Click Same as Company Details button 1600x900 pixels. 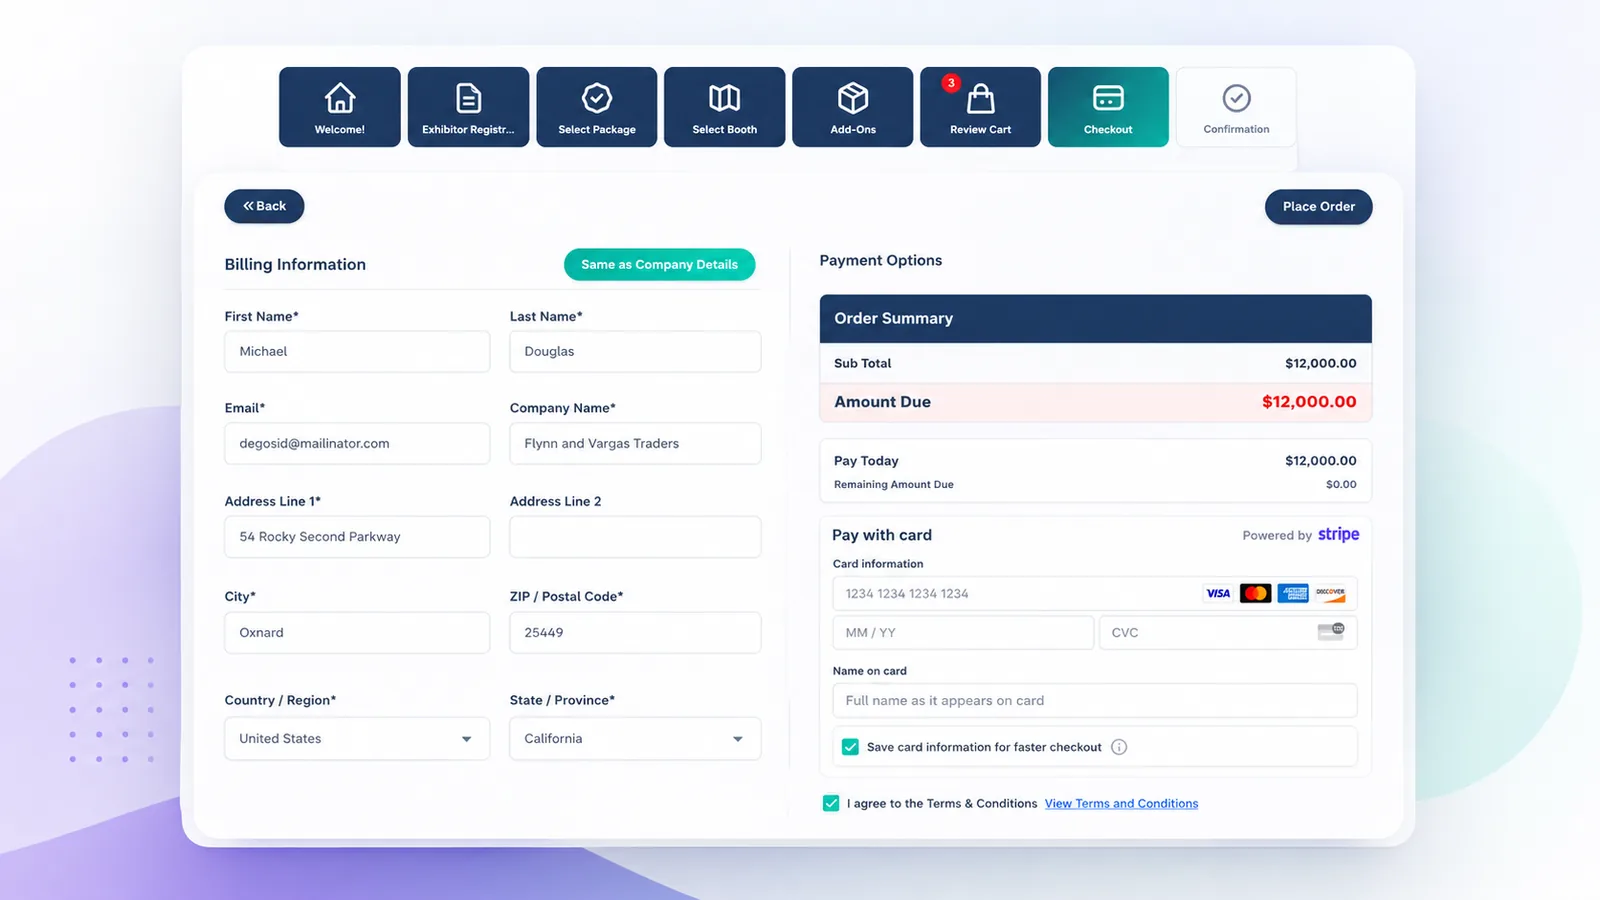point(659,264)
